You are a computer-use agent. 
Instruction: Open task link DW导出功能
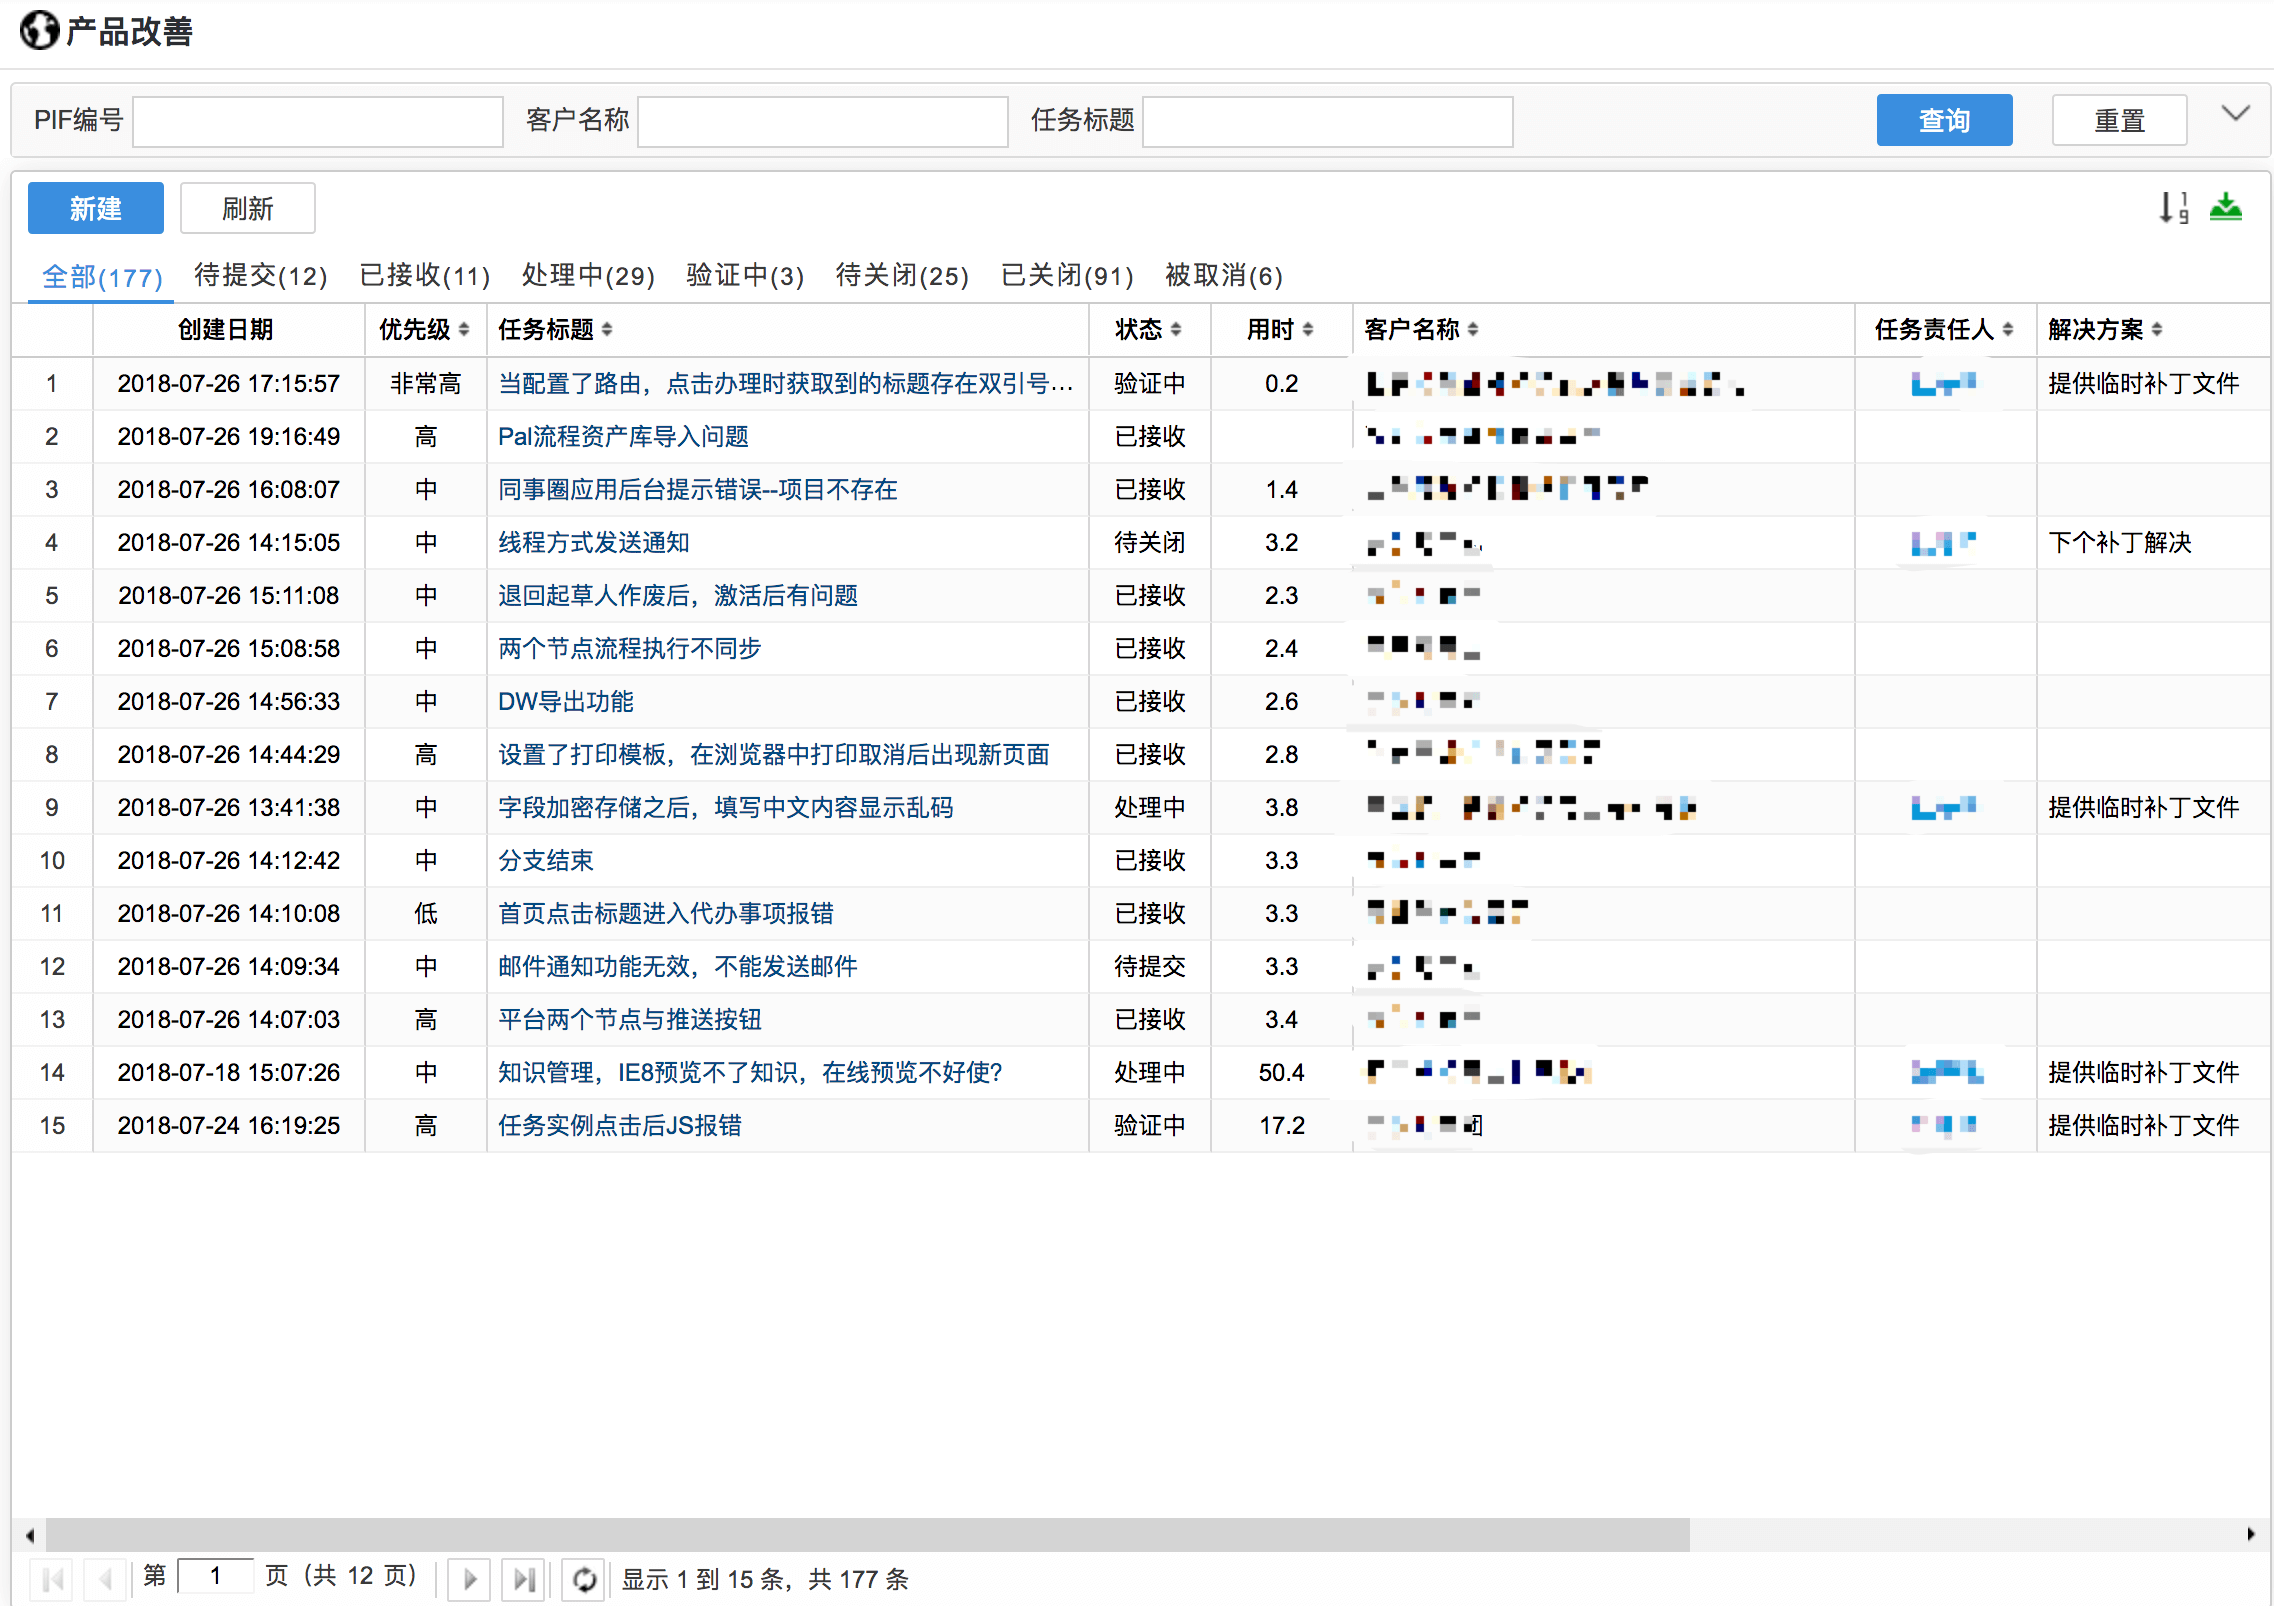tap(565, 702)
